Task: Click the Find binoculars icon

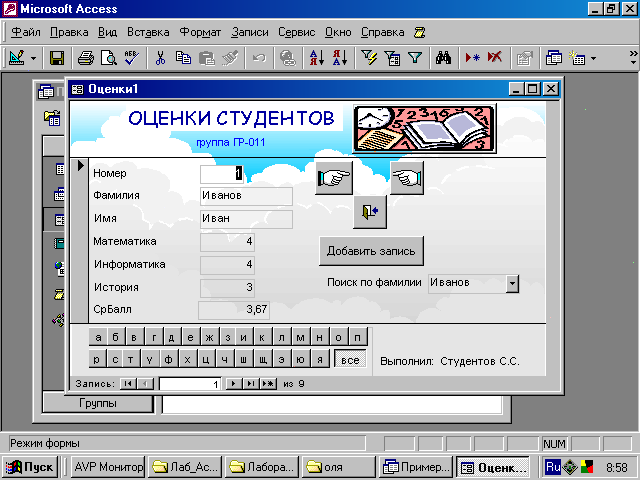Action: point(443,58)
